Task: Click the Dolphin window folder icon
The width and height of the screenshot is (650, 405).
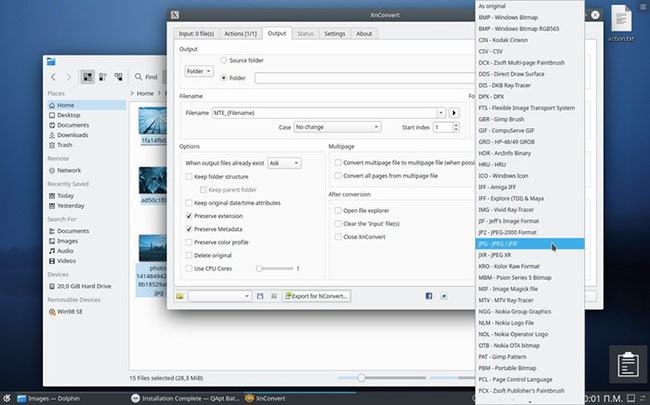Action: (51, 61)
